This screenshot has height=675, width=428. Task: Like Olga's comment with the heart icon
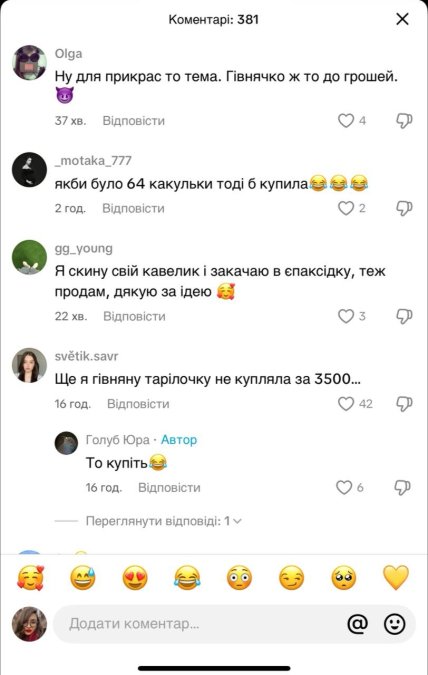pos(346,121)
